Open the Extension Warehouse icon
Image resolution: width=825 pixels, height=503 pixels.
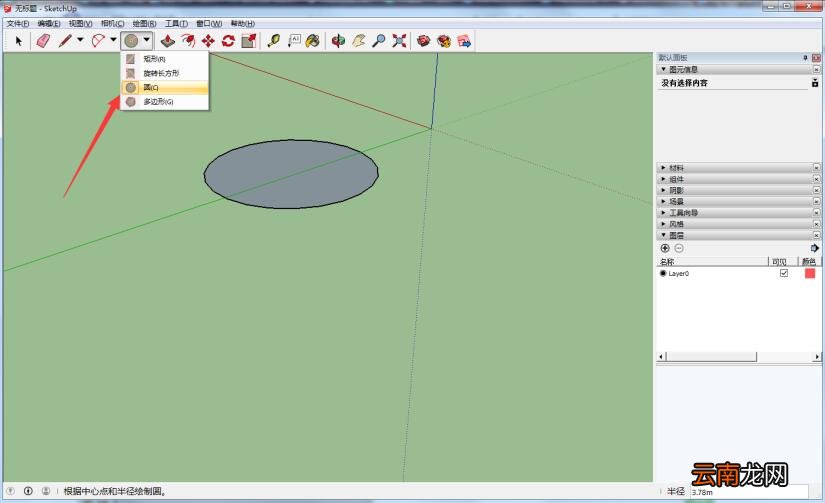pos(444,41)
